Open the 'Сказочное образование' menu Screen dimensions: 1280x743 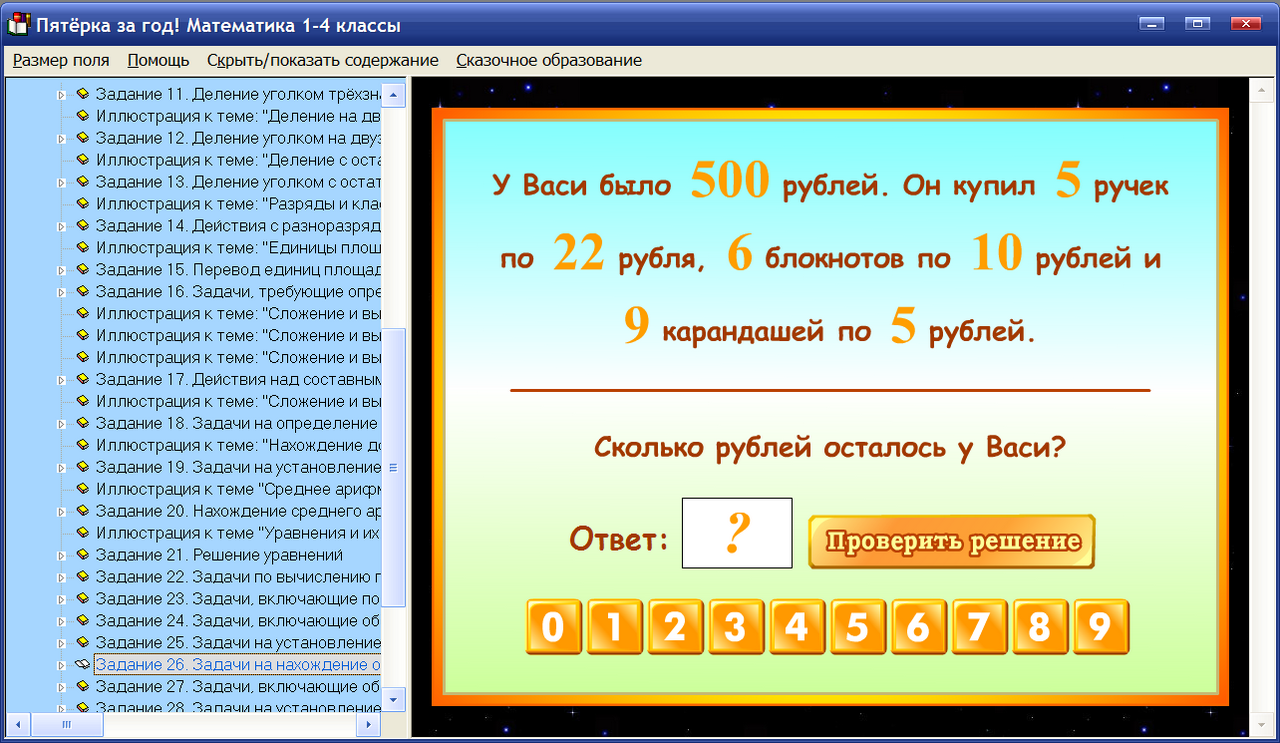(548, 60)
